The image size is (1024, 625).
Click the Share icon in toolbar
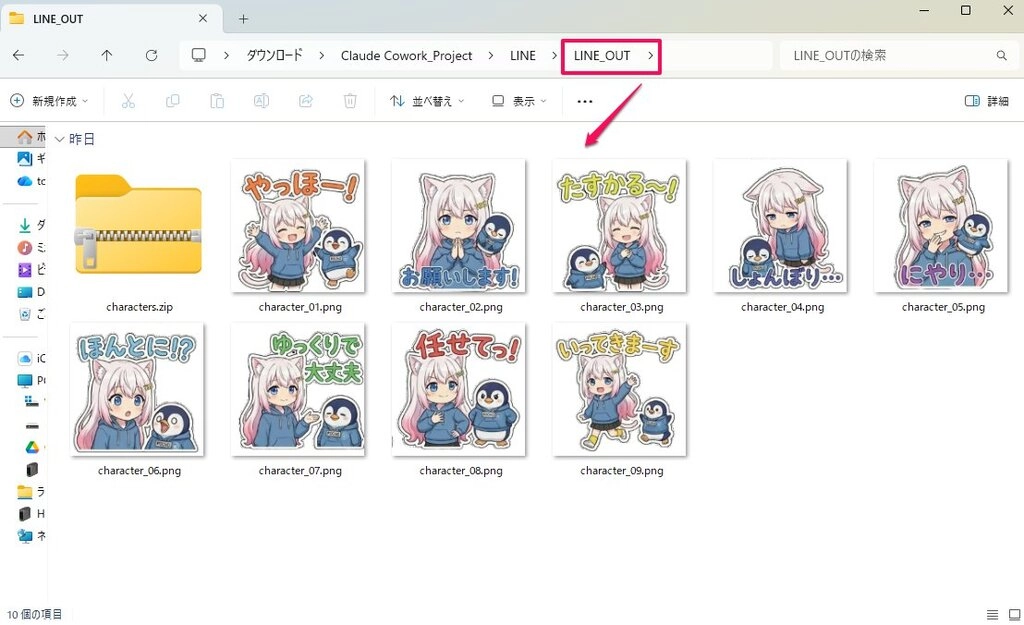point(306,101)
